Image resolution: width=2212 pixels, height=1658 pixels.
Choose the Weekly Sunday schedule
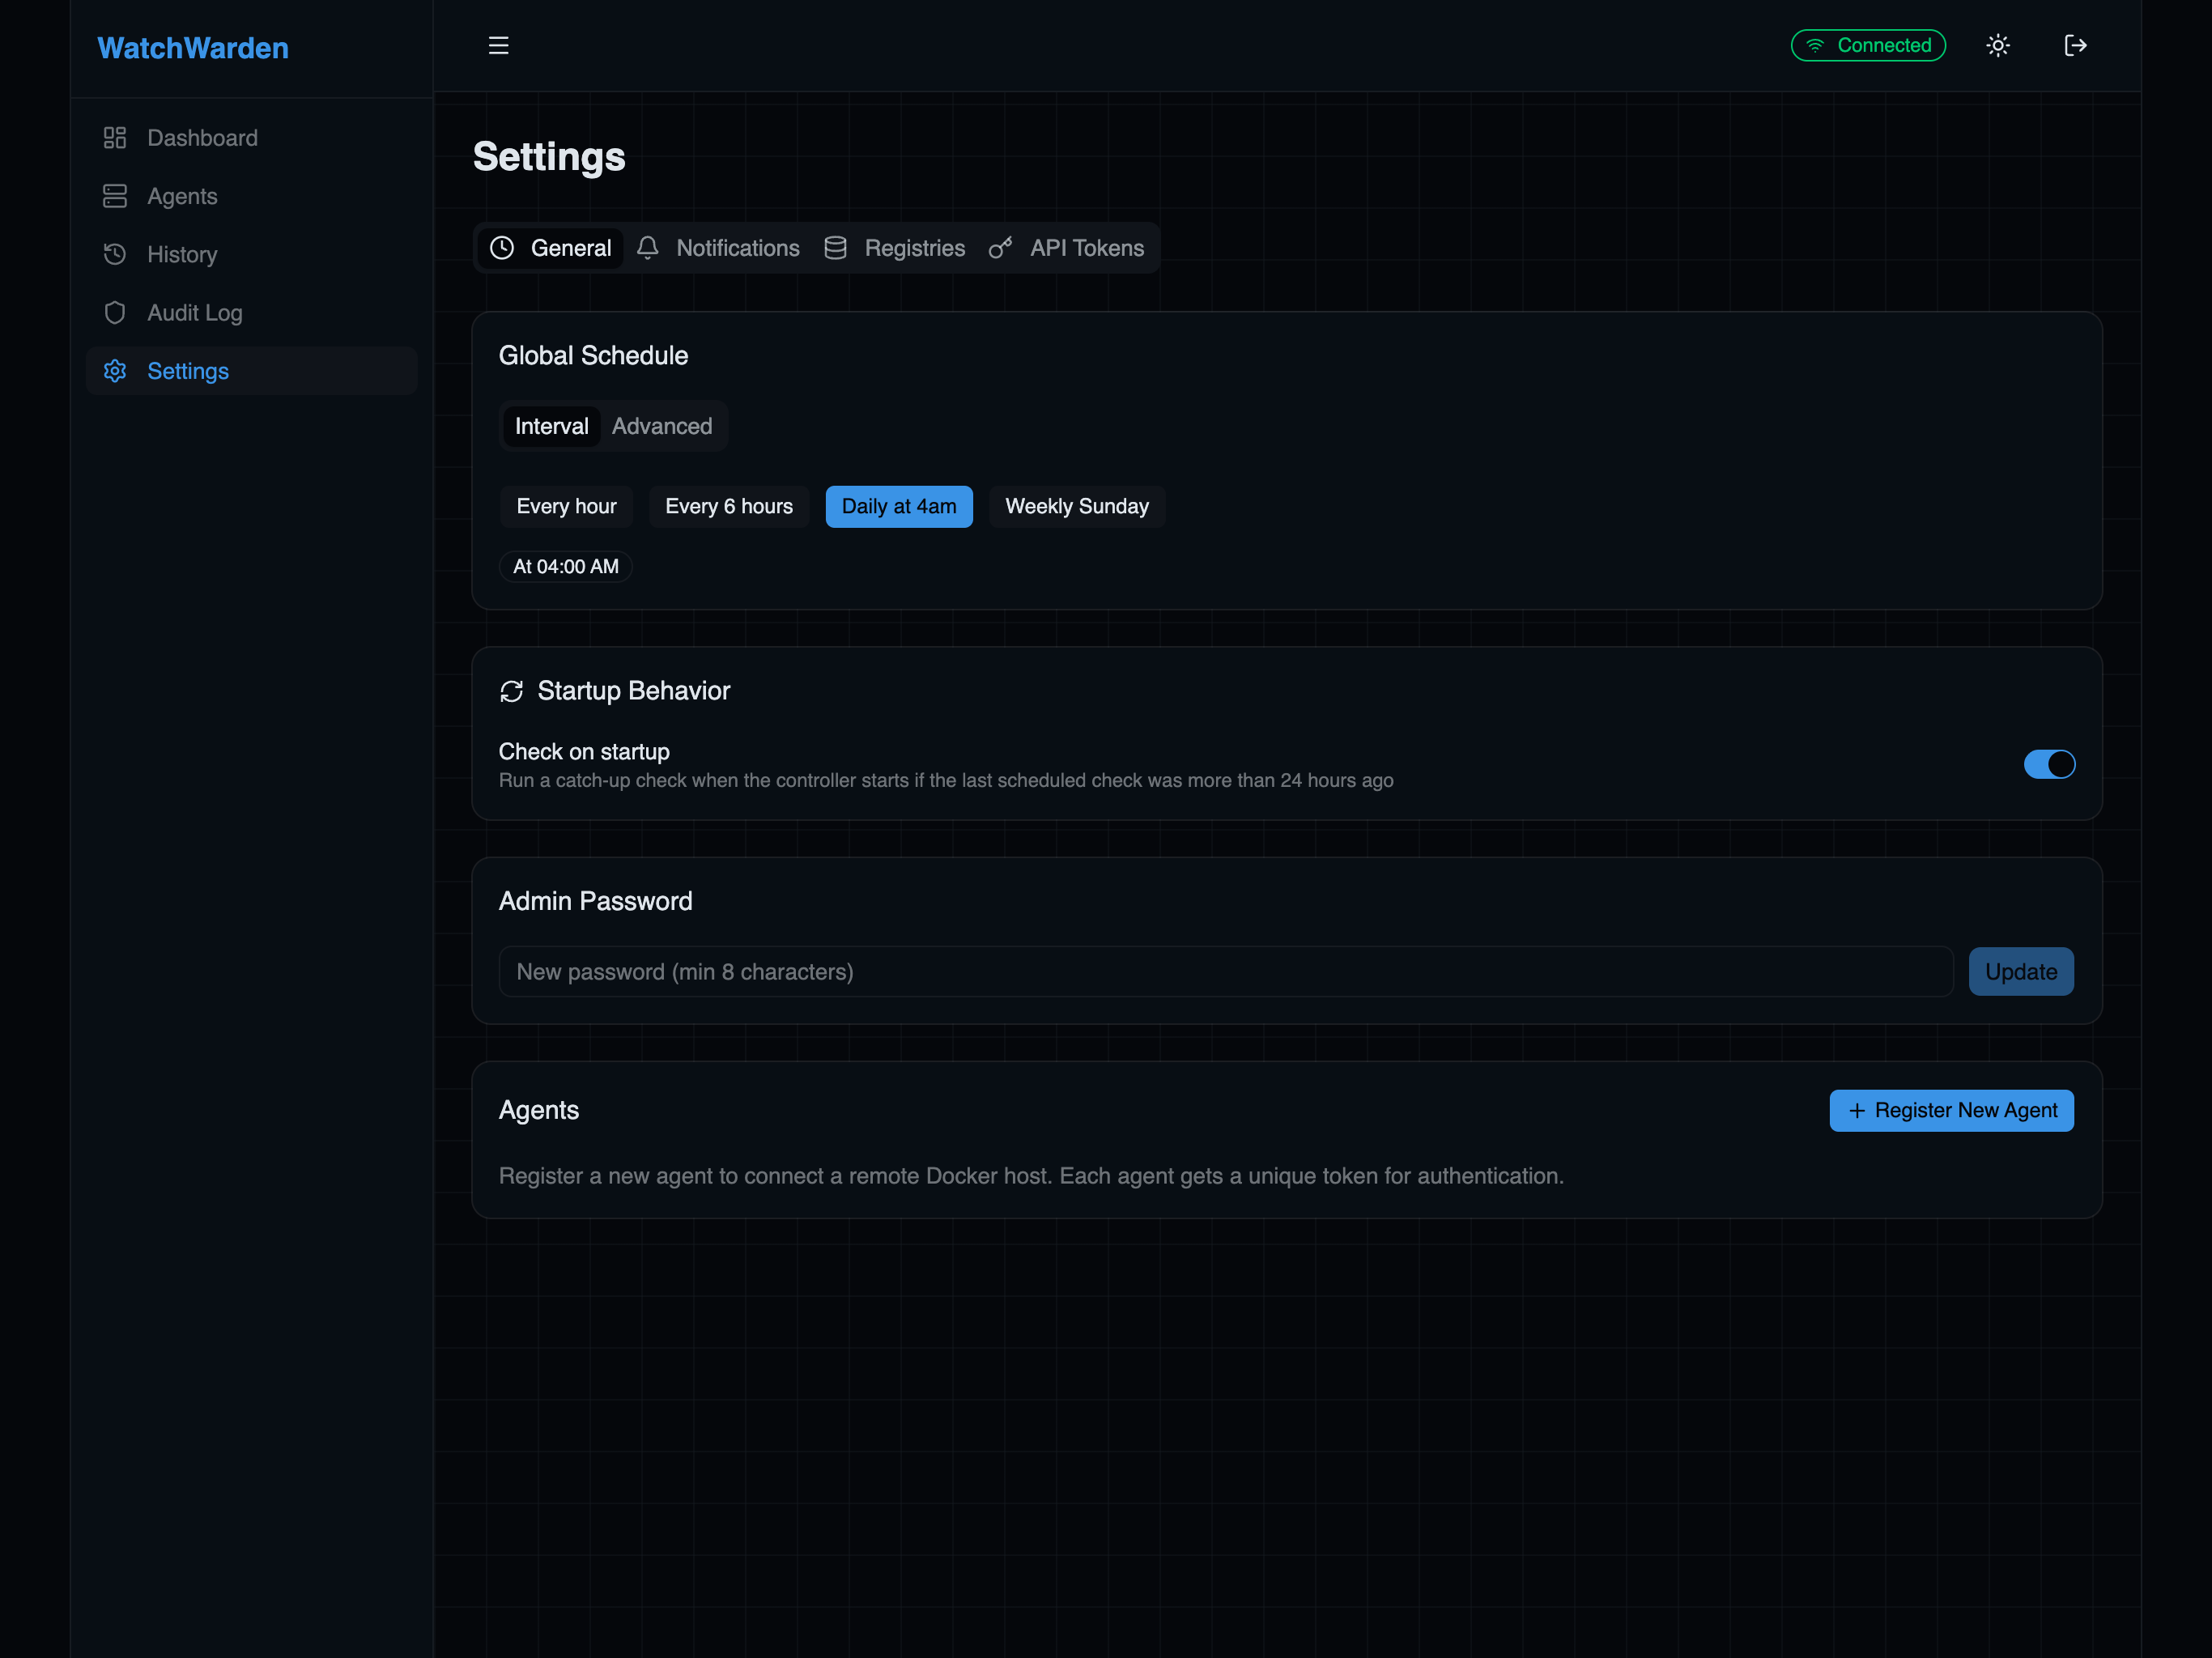point(1077,506)
